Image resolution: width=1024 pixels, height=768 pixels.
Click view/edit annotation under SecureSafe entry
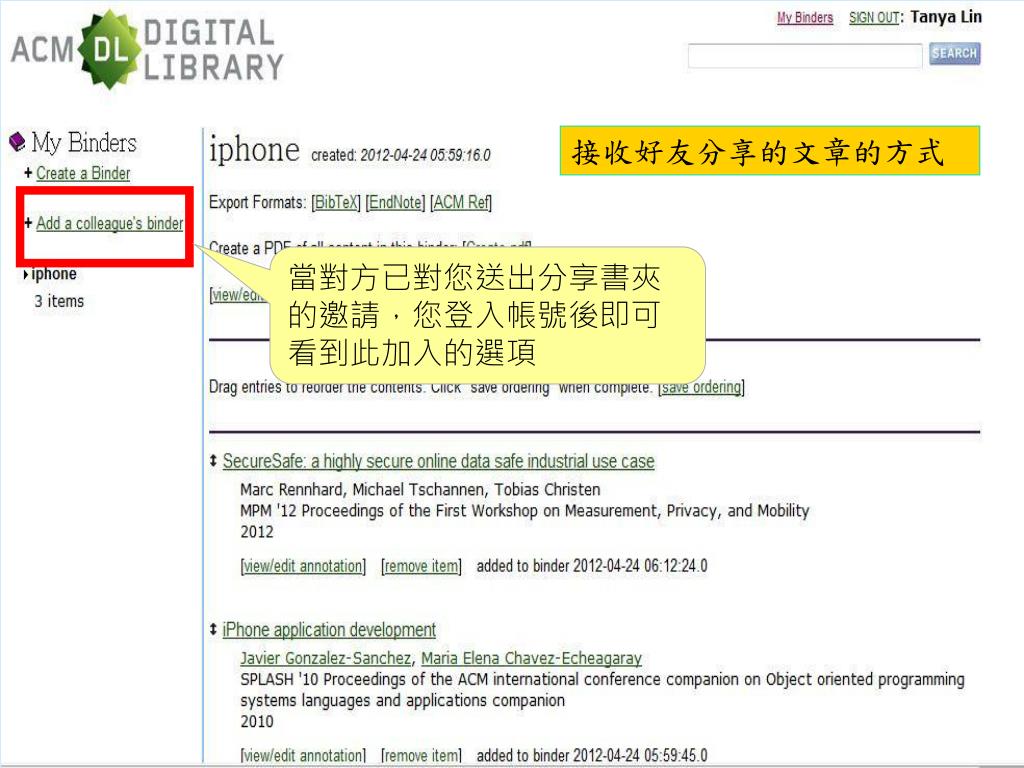[x=303, y=566]
